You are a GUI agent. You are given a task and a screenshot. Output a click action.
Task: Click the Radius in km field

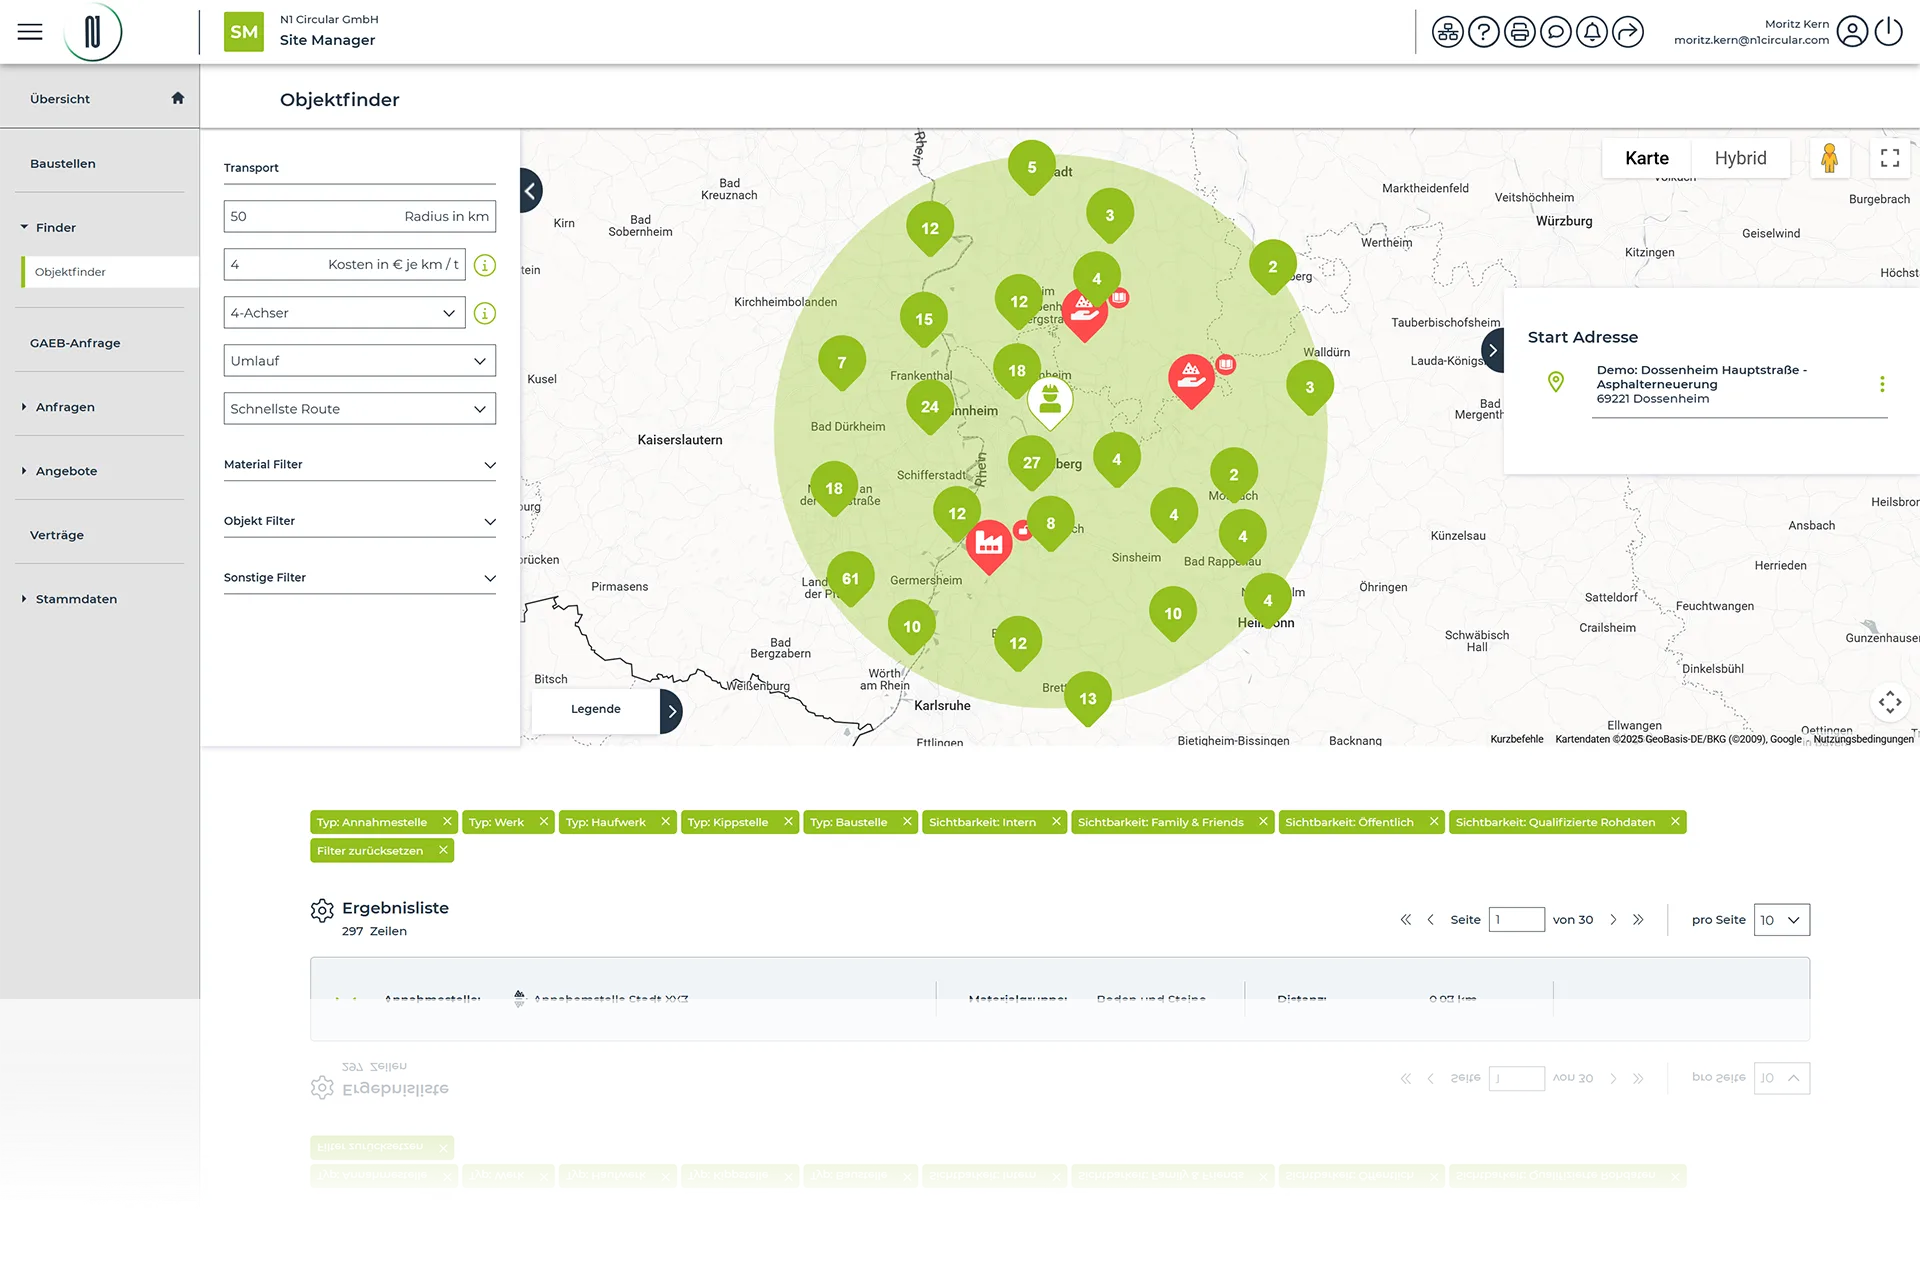[x=360, y=217]
